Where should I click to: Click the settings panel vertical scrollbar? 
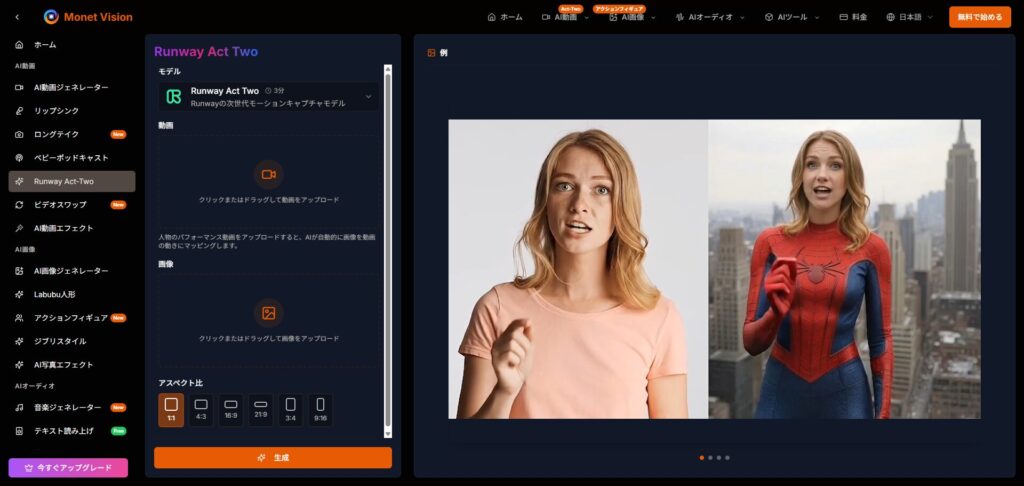point(388,250)
